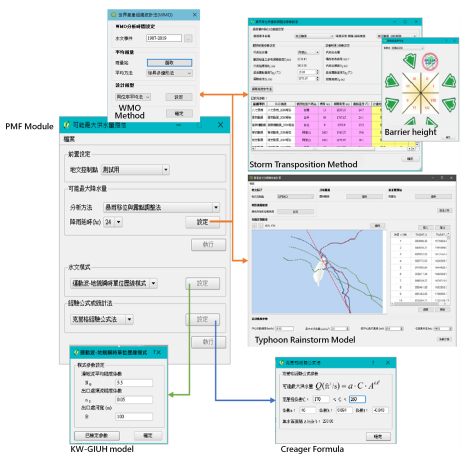
Task: Click the left-lower green arrow in Barrier height window
Action: 392,104
